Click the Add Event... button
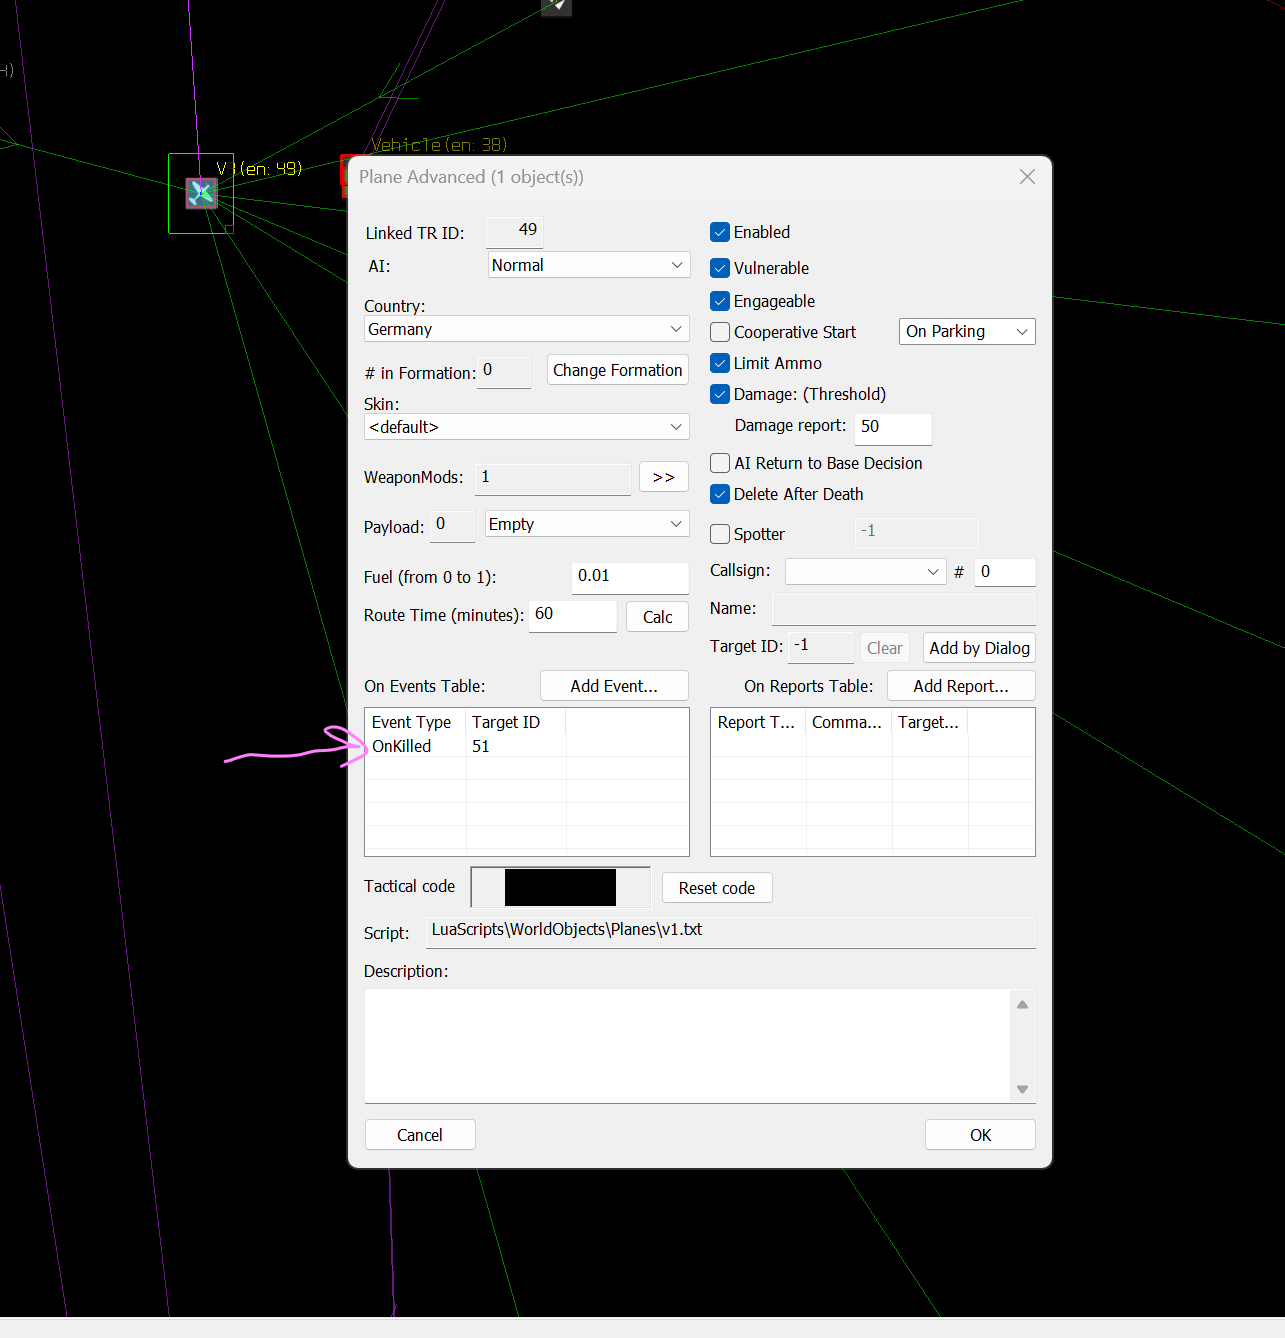 click(x=614, y=686)
